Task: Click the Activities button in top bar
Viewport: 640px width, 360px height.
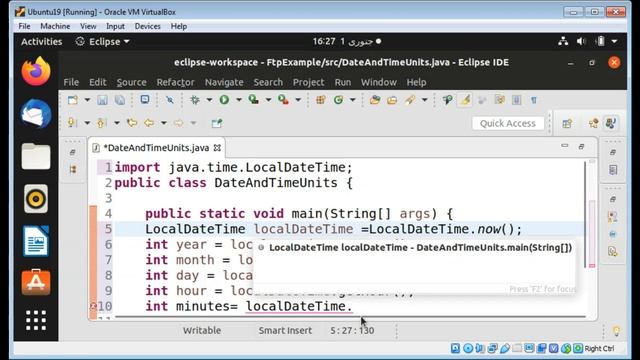Action: [x=42, y=42]
